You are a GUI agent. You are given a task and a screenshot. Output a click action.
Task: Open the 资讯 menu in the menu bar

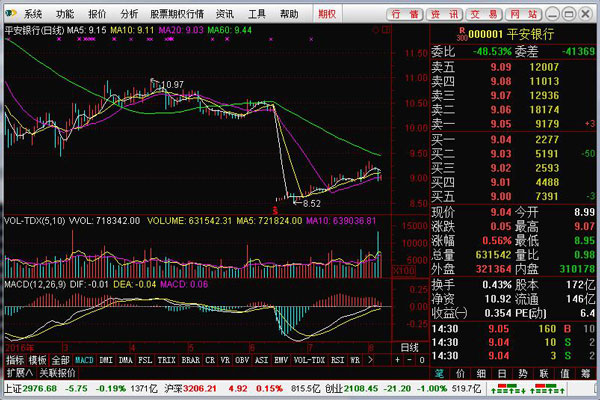[225, 14]
